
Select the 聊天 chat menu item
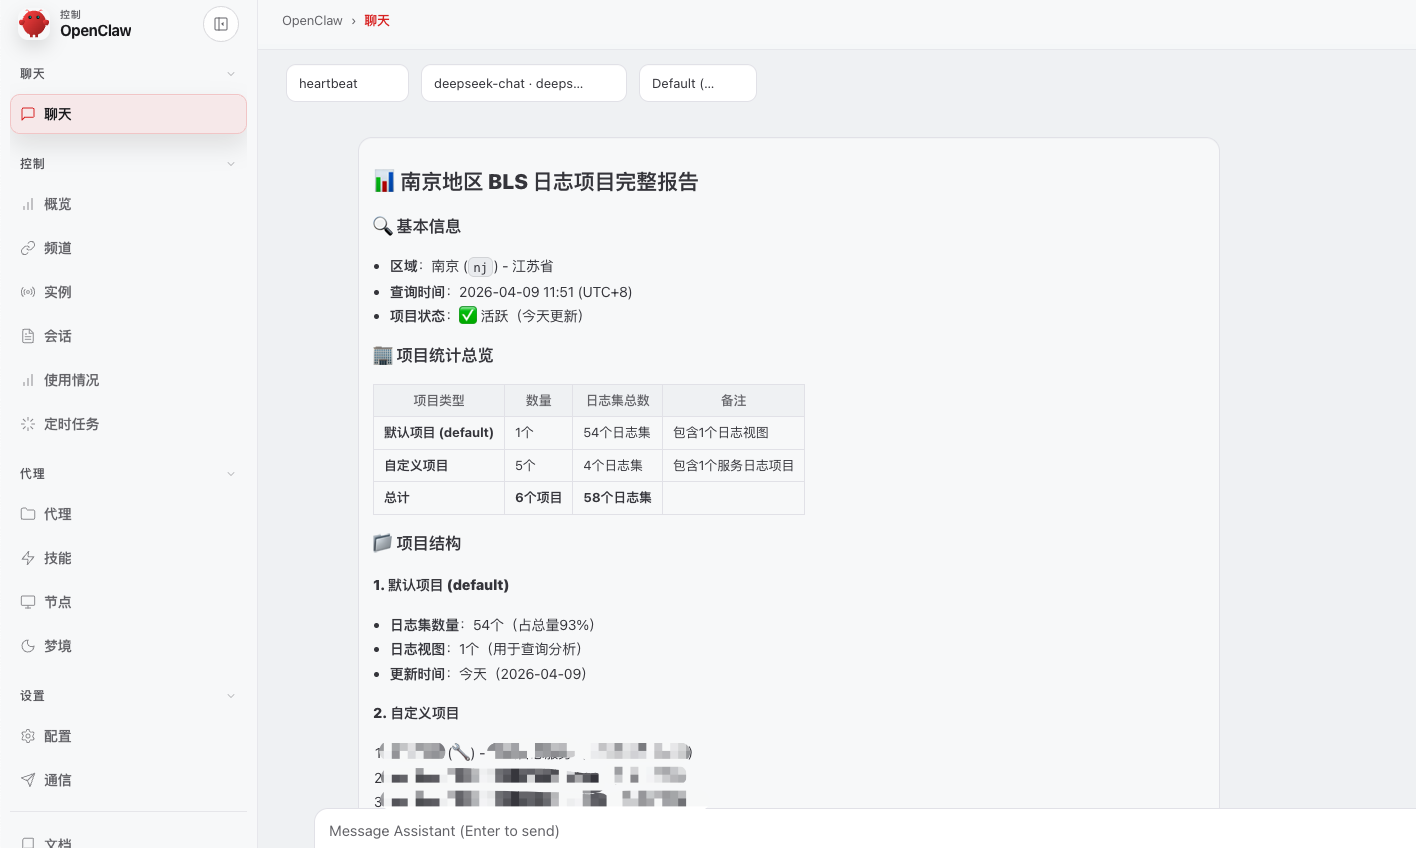click(128, 114)
